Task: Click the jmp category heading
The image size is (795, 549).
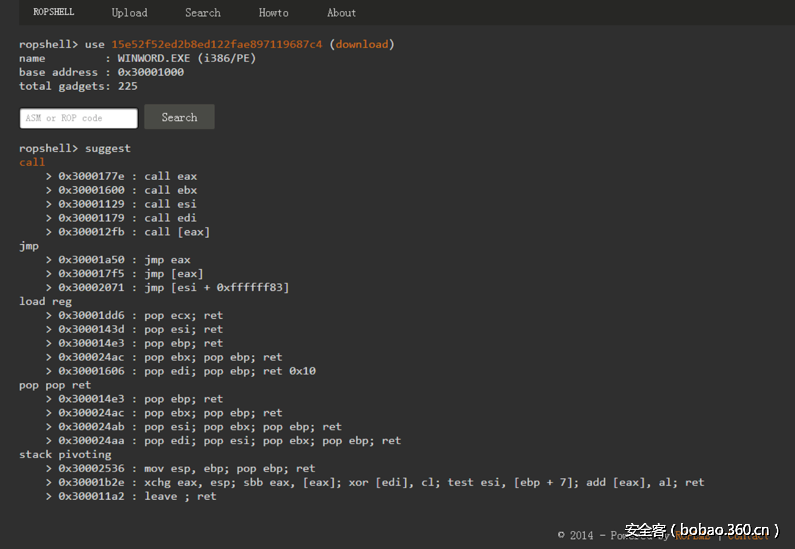Action: [28, 245]
